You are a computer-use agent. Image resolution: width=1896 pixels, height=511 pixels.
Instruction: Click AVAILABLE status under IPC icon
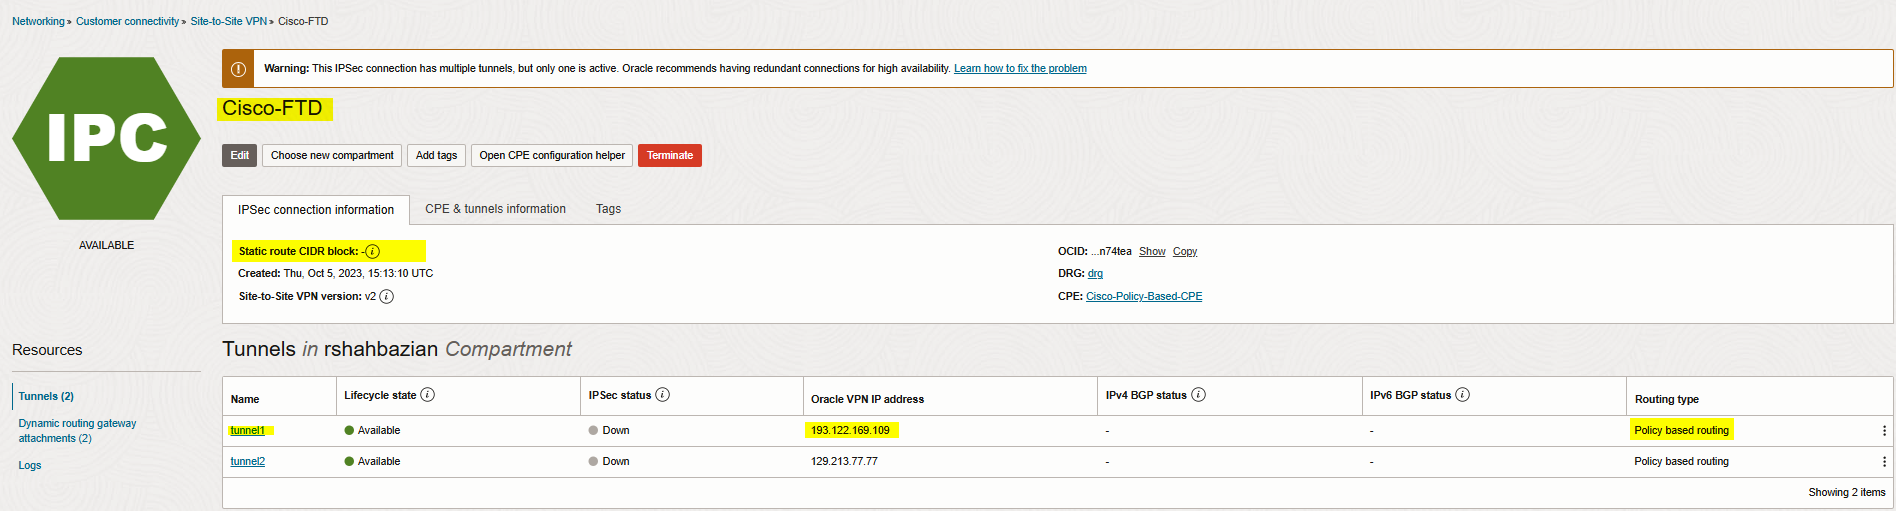[x=106, y=246]
